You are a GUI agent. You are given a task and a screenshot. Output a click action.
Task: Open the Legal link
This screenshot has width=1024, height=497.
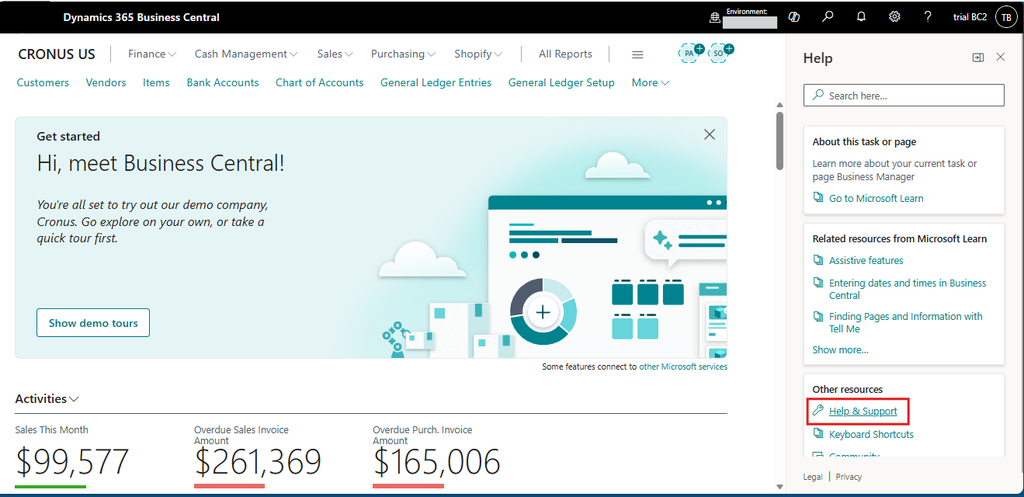pos(813,477)
